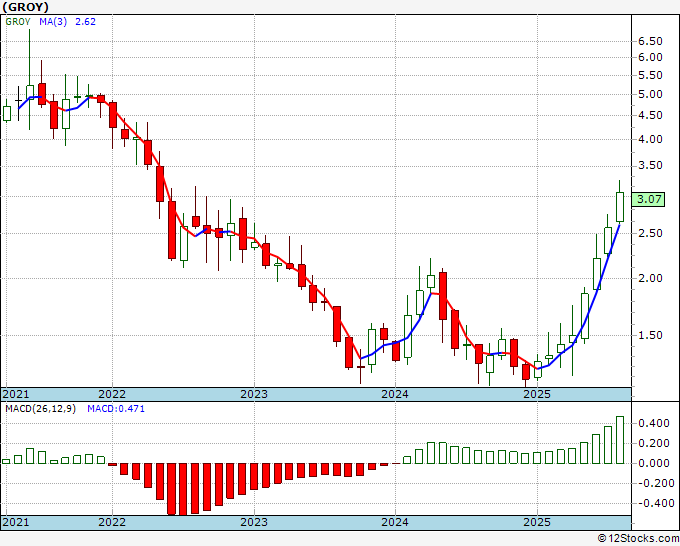Click the 5.00 price axis label
This screenshot has width=680, height=546.
tap(650, 95)
